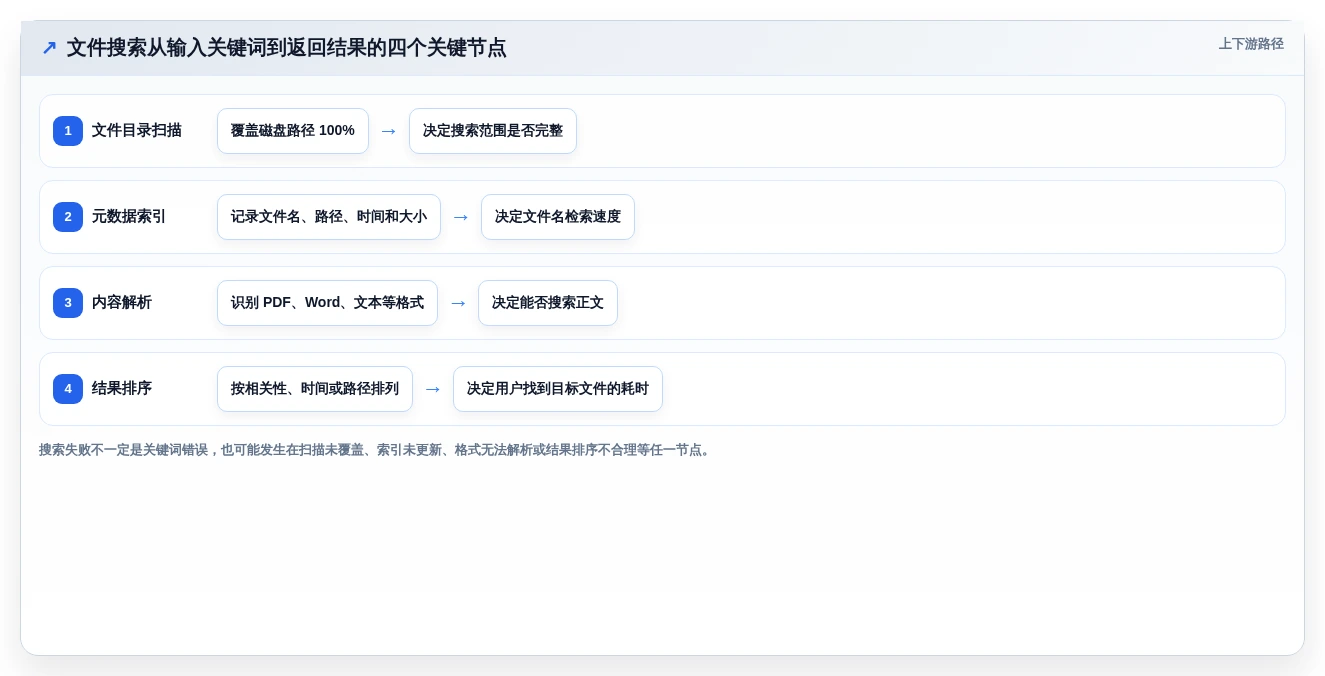Click the 决定用户找到目标文件的耗时 box
This screenshot has height=676, width=1325.
point(558,389)
